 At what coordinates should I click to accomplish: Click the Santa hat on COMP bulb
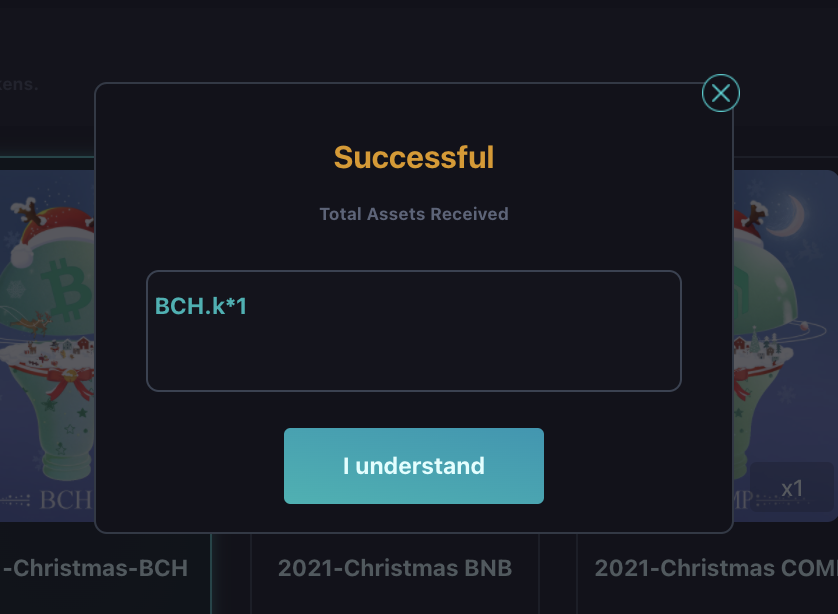[749, 224]
